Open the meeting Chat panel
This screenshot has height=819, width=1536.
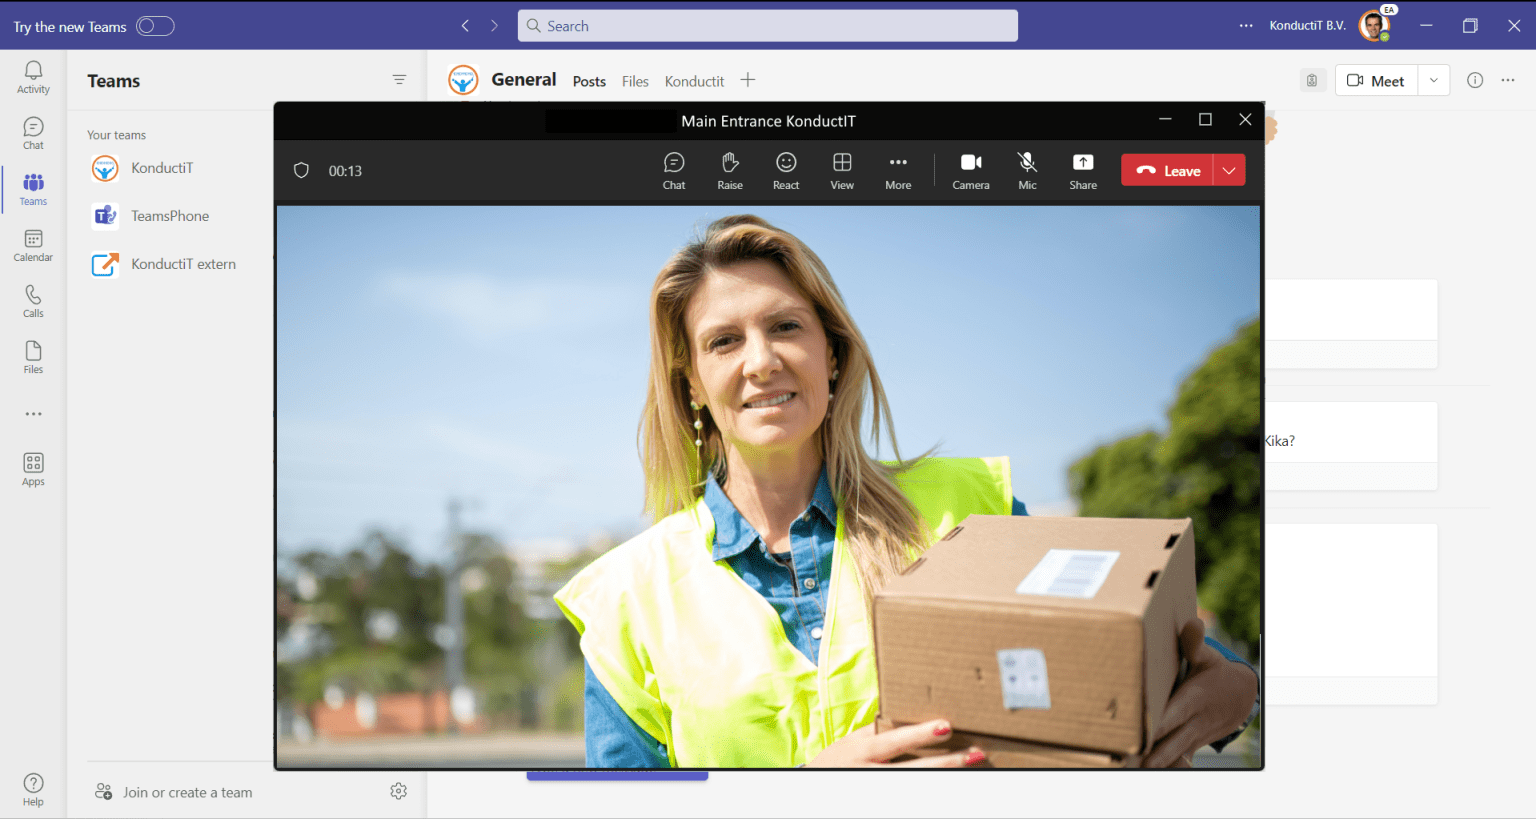[674, 170]
